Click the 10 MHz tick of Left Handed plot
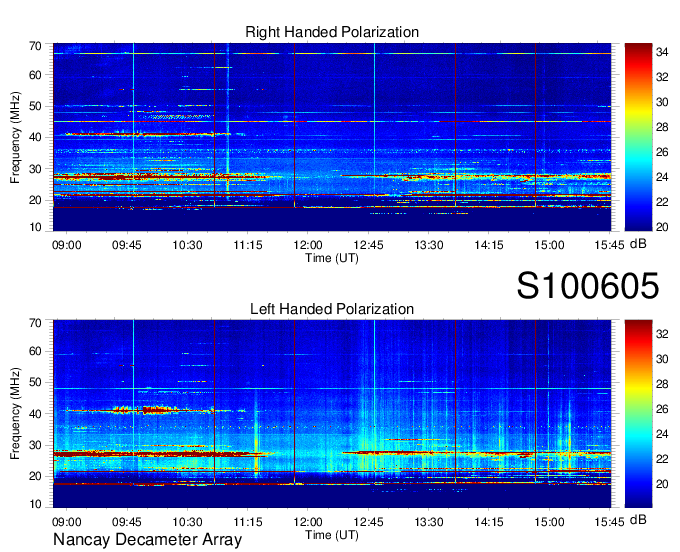Image resolution: width=680 pixels, height=552 pixels. coord(35,504)
